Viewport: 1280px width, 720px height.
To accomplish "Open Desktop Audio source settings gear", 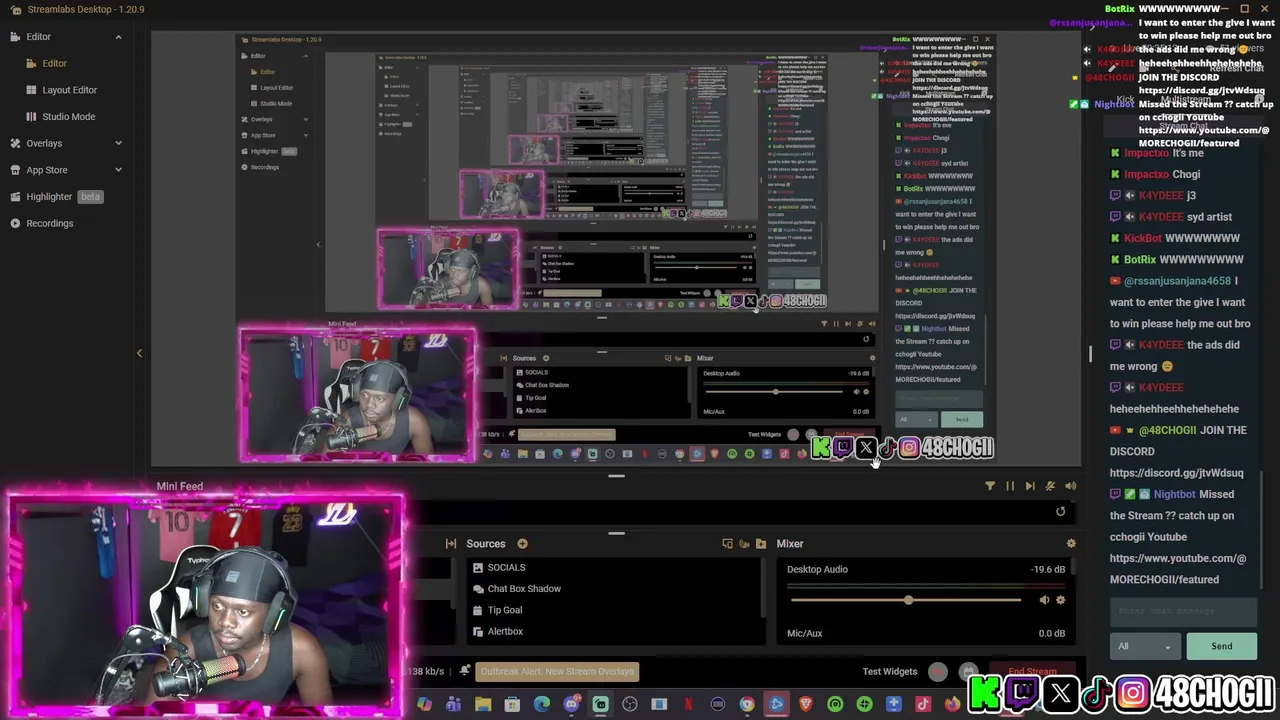I will (x=1060, y=600).
